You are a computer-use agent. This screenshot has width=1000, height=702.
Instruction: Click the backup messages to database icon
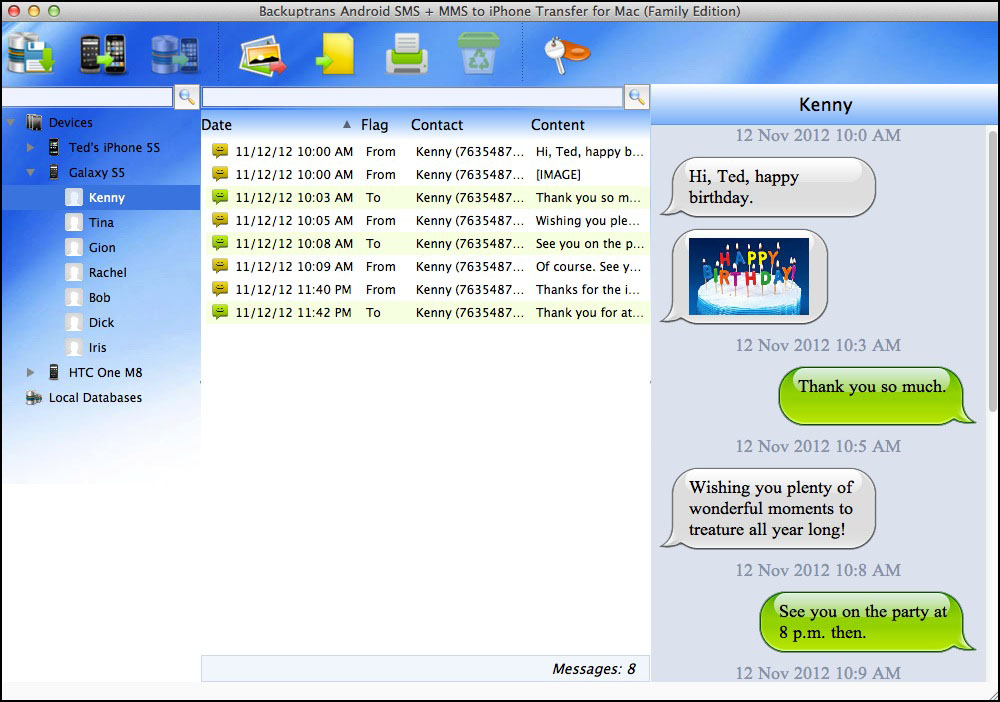(31, 52)
